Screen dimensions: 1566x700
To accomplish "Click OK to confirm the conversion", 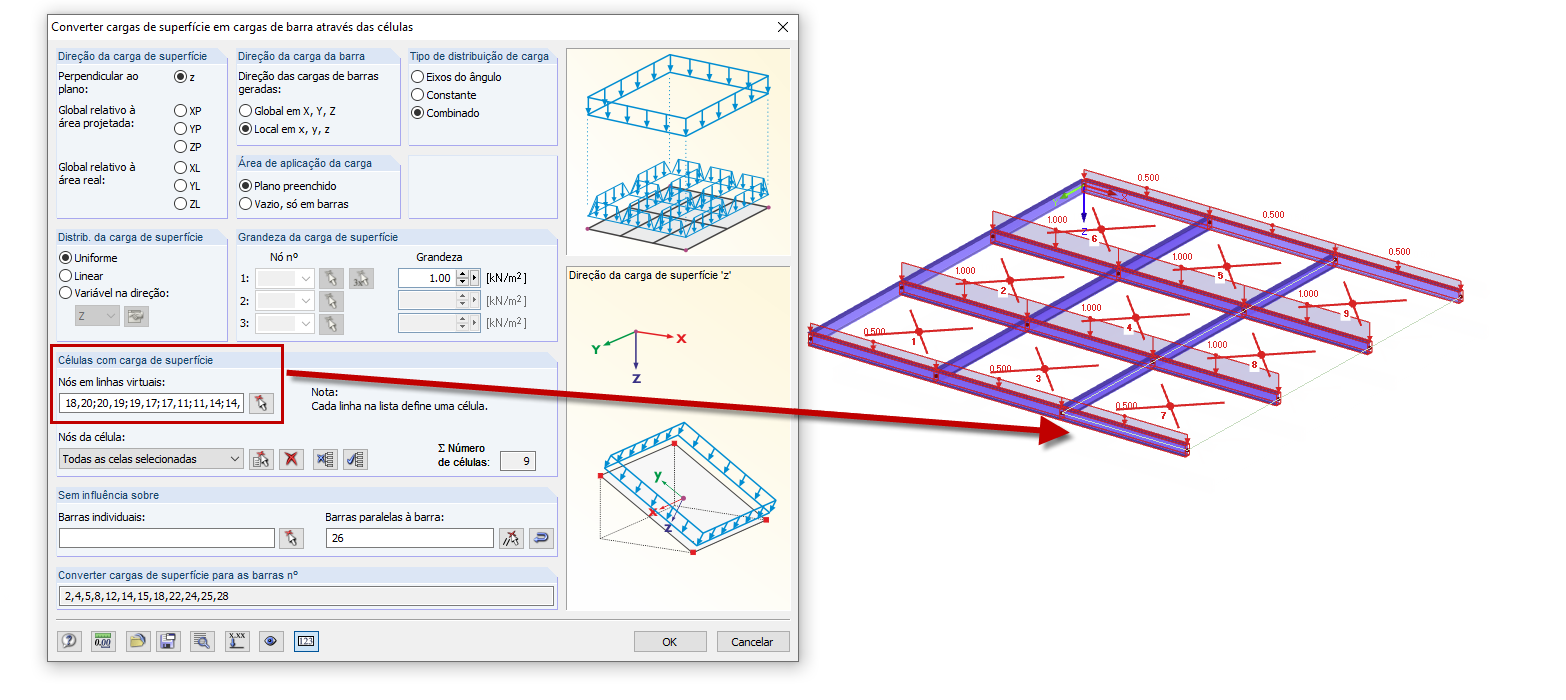I will 670,642.
